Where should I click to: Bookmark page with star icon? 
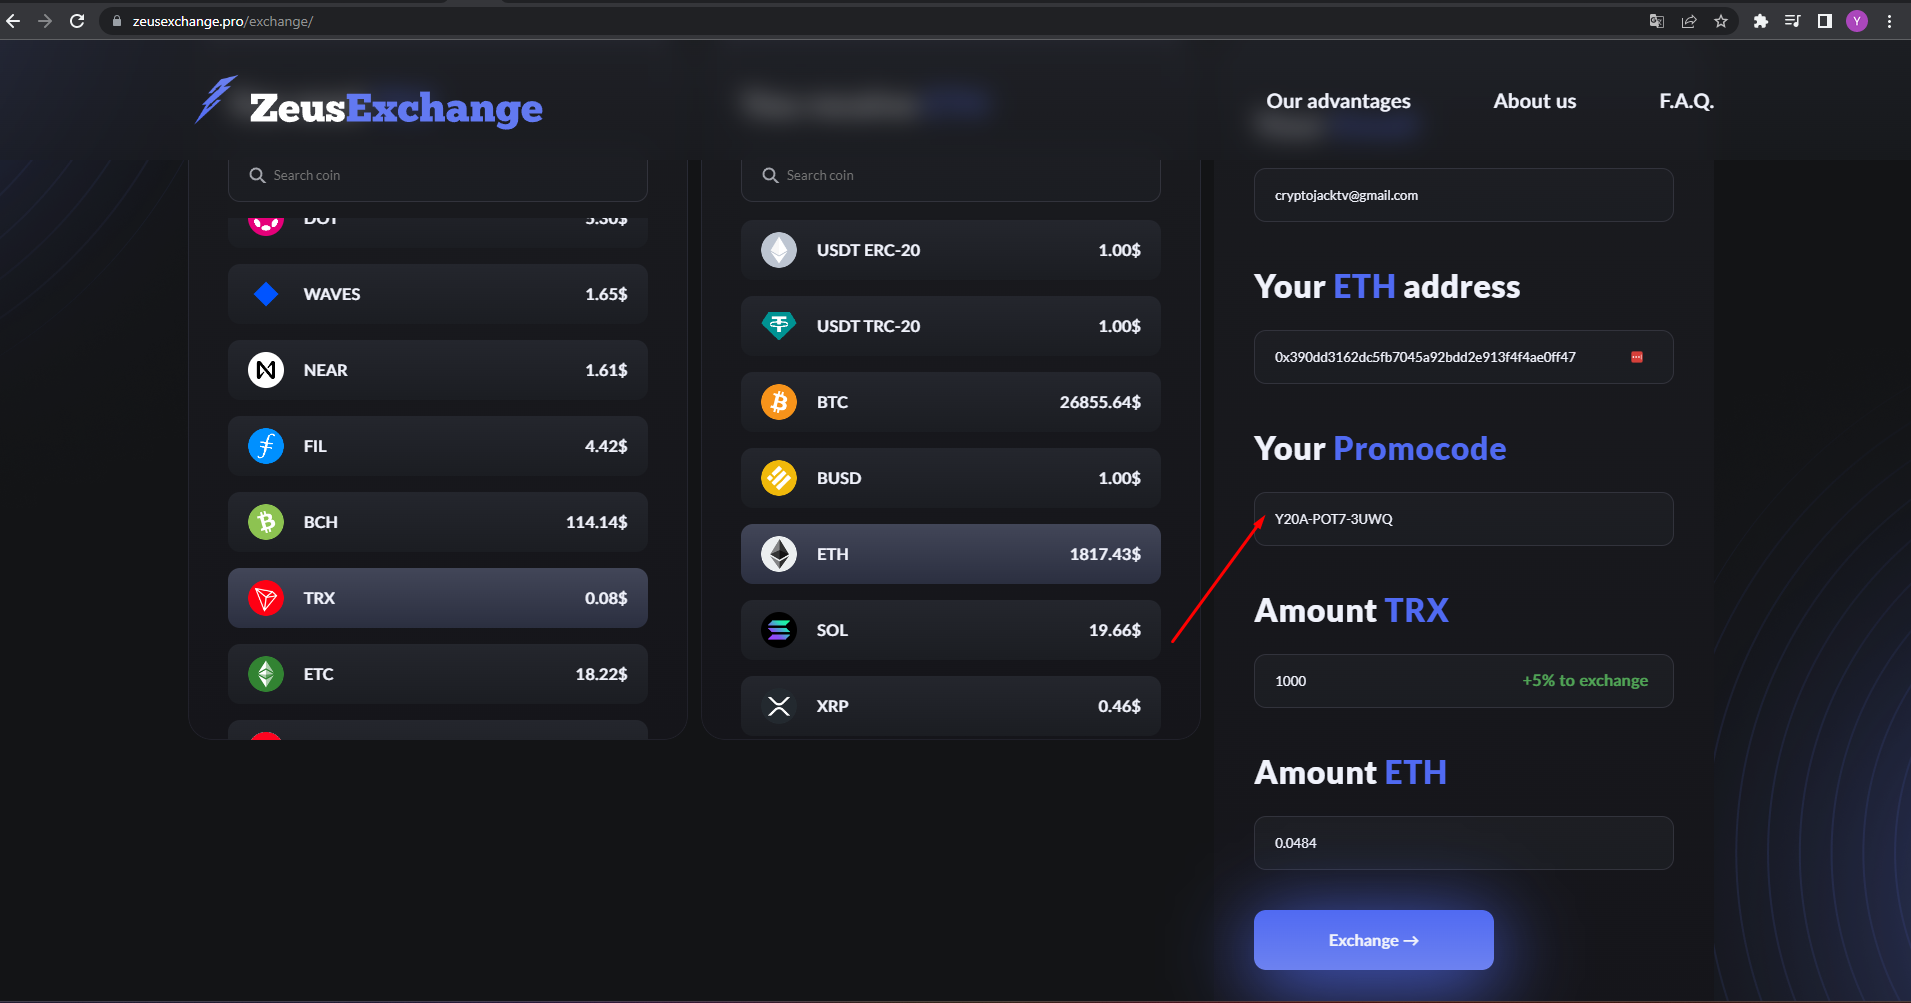(x=1721, y=21)
